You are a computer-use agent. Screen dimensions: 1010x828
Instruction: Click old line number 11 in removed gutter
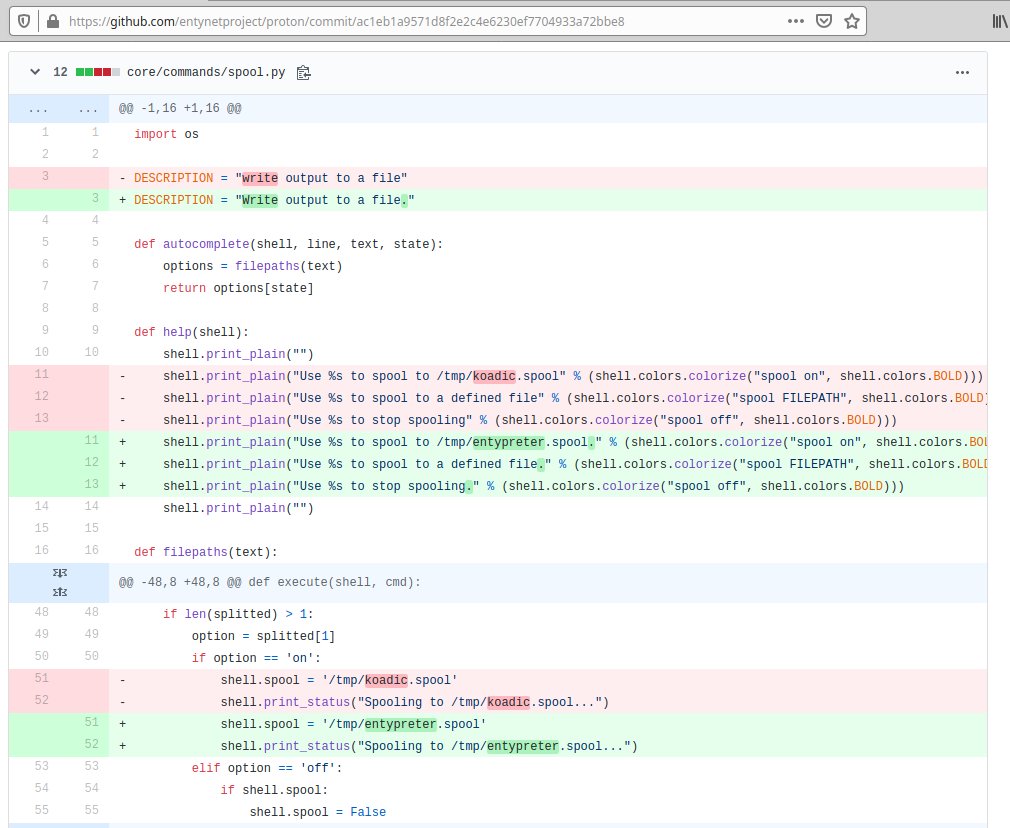coord(41,374)
